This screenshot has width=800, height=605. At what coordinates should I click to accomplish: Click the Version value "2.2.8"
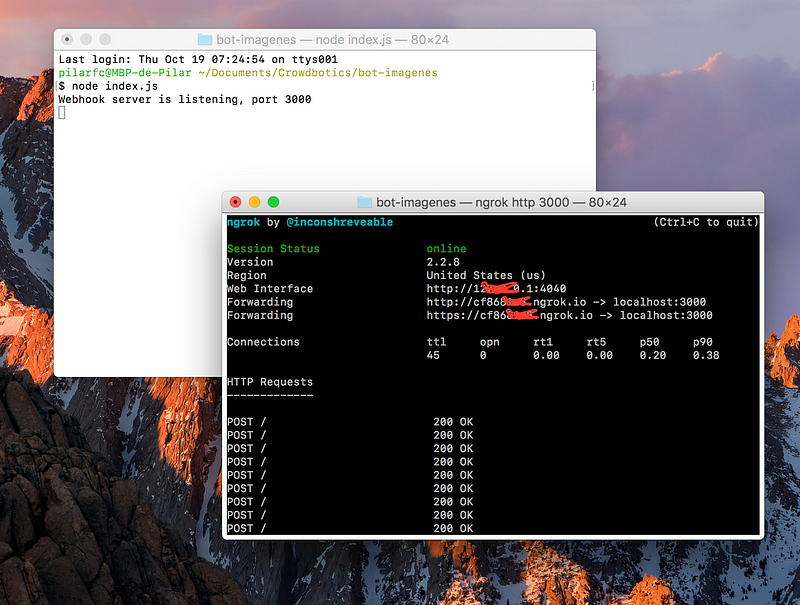coord(443,262)
